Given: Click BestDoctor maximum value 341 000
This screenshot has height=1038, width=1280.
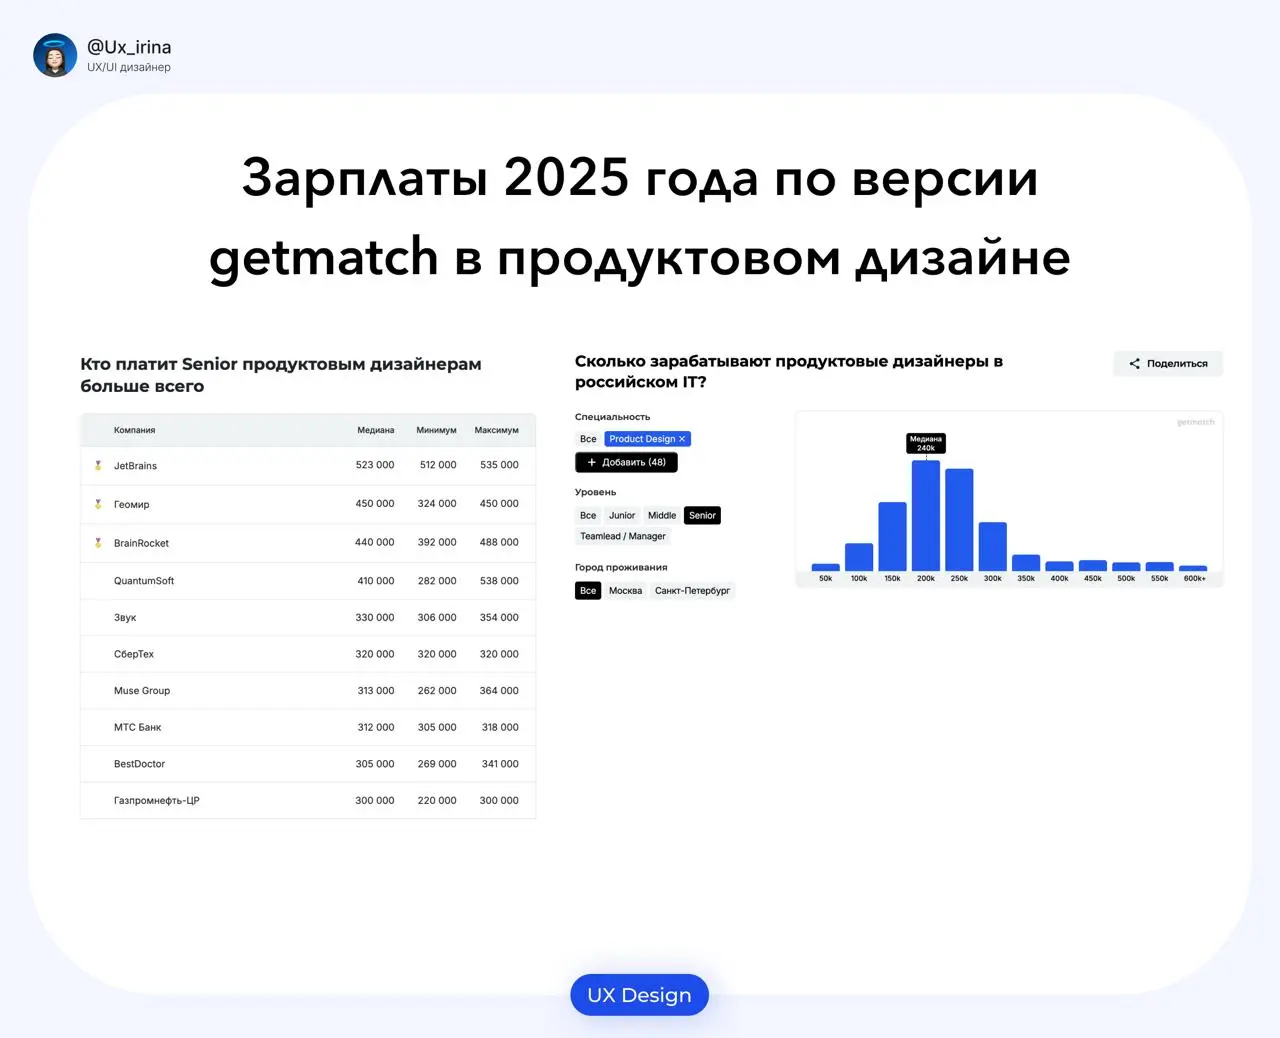Looking at the screenshot, I should click(500, 764).
